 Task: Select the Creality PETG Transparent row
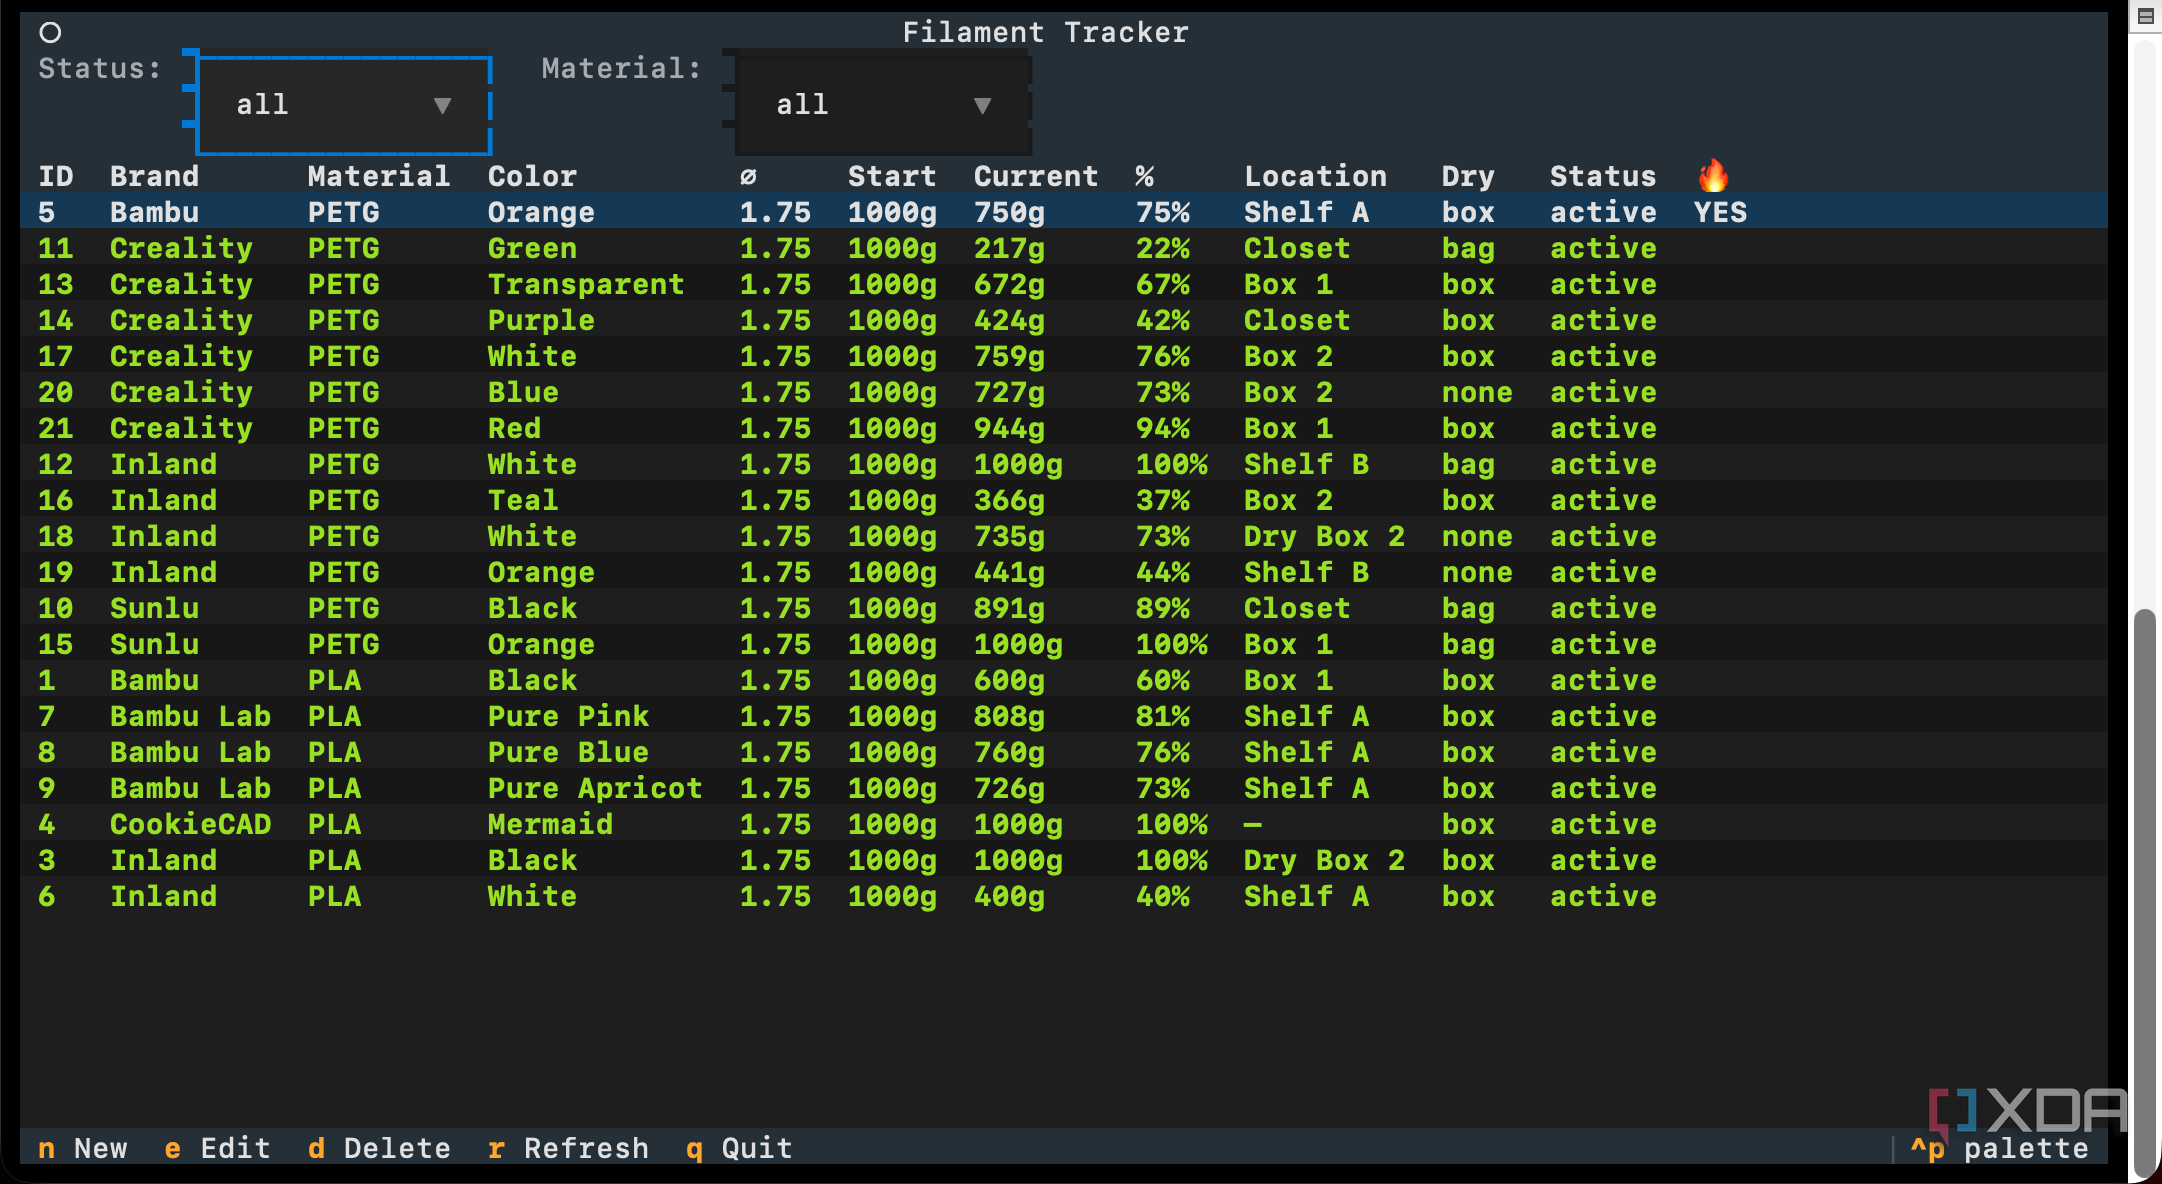[1064, 284]
